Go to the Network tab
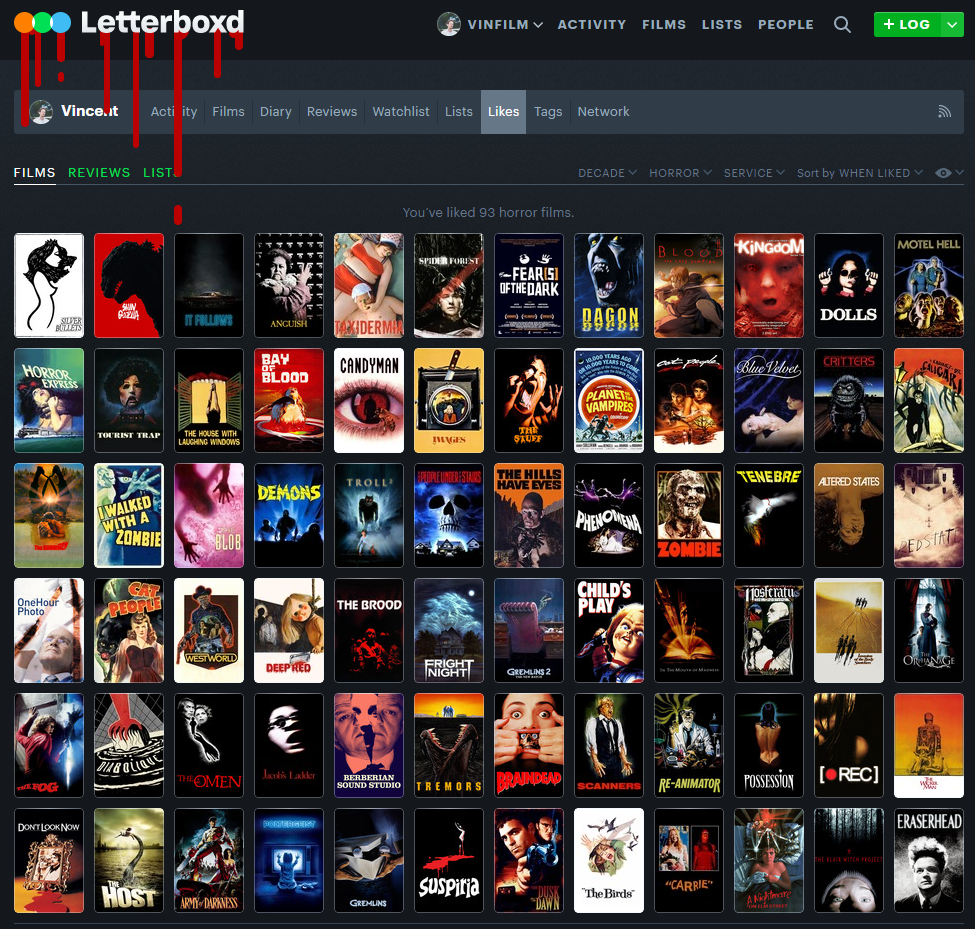The width and height of the screenshot is (975, 929). (x=603, y=111)
